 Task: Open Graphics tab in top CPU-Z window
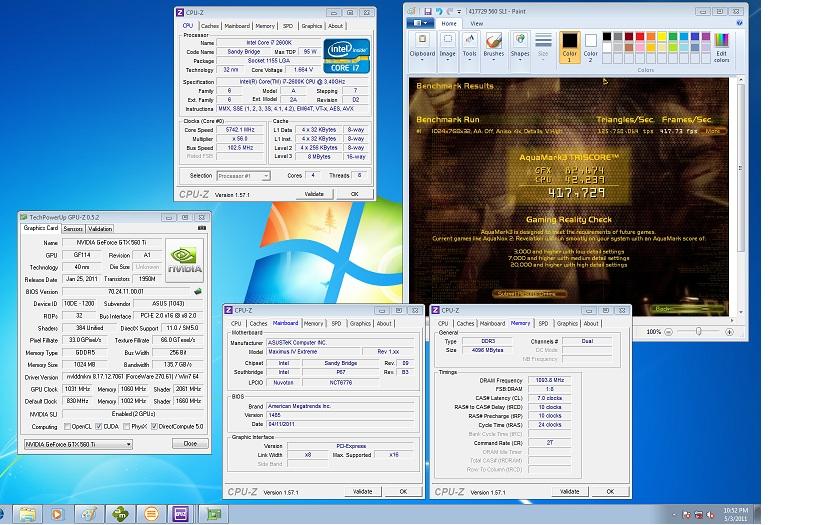point(311,26)
